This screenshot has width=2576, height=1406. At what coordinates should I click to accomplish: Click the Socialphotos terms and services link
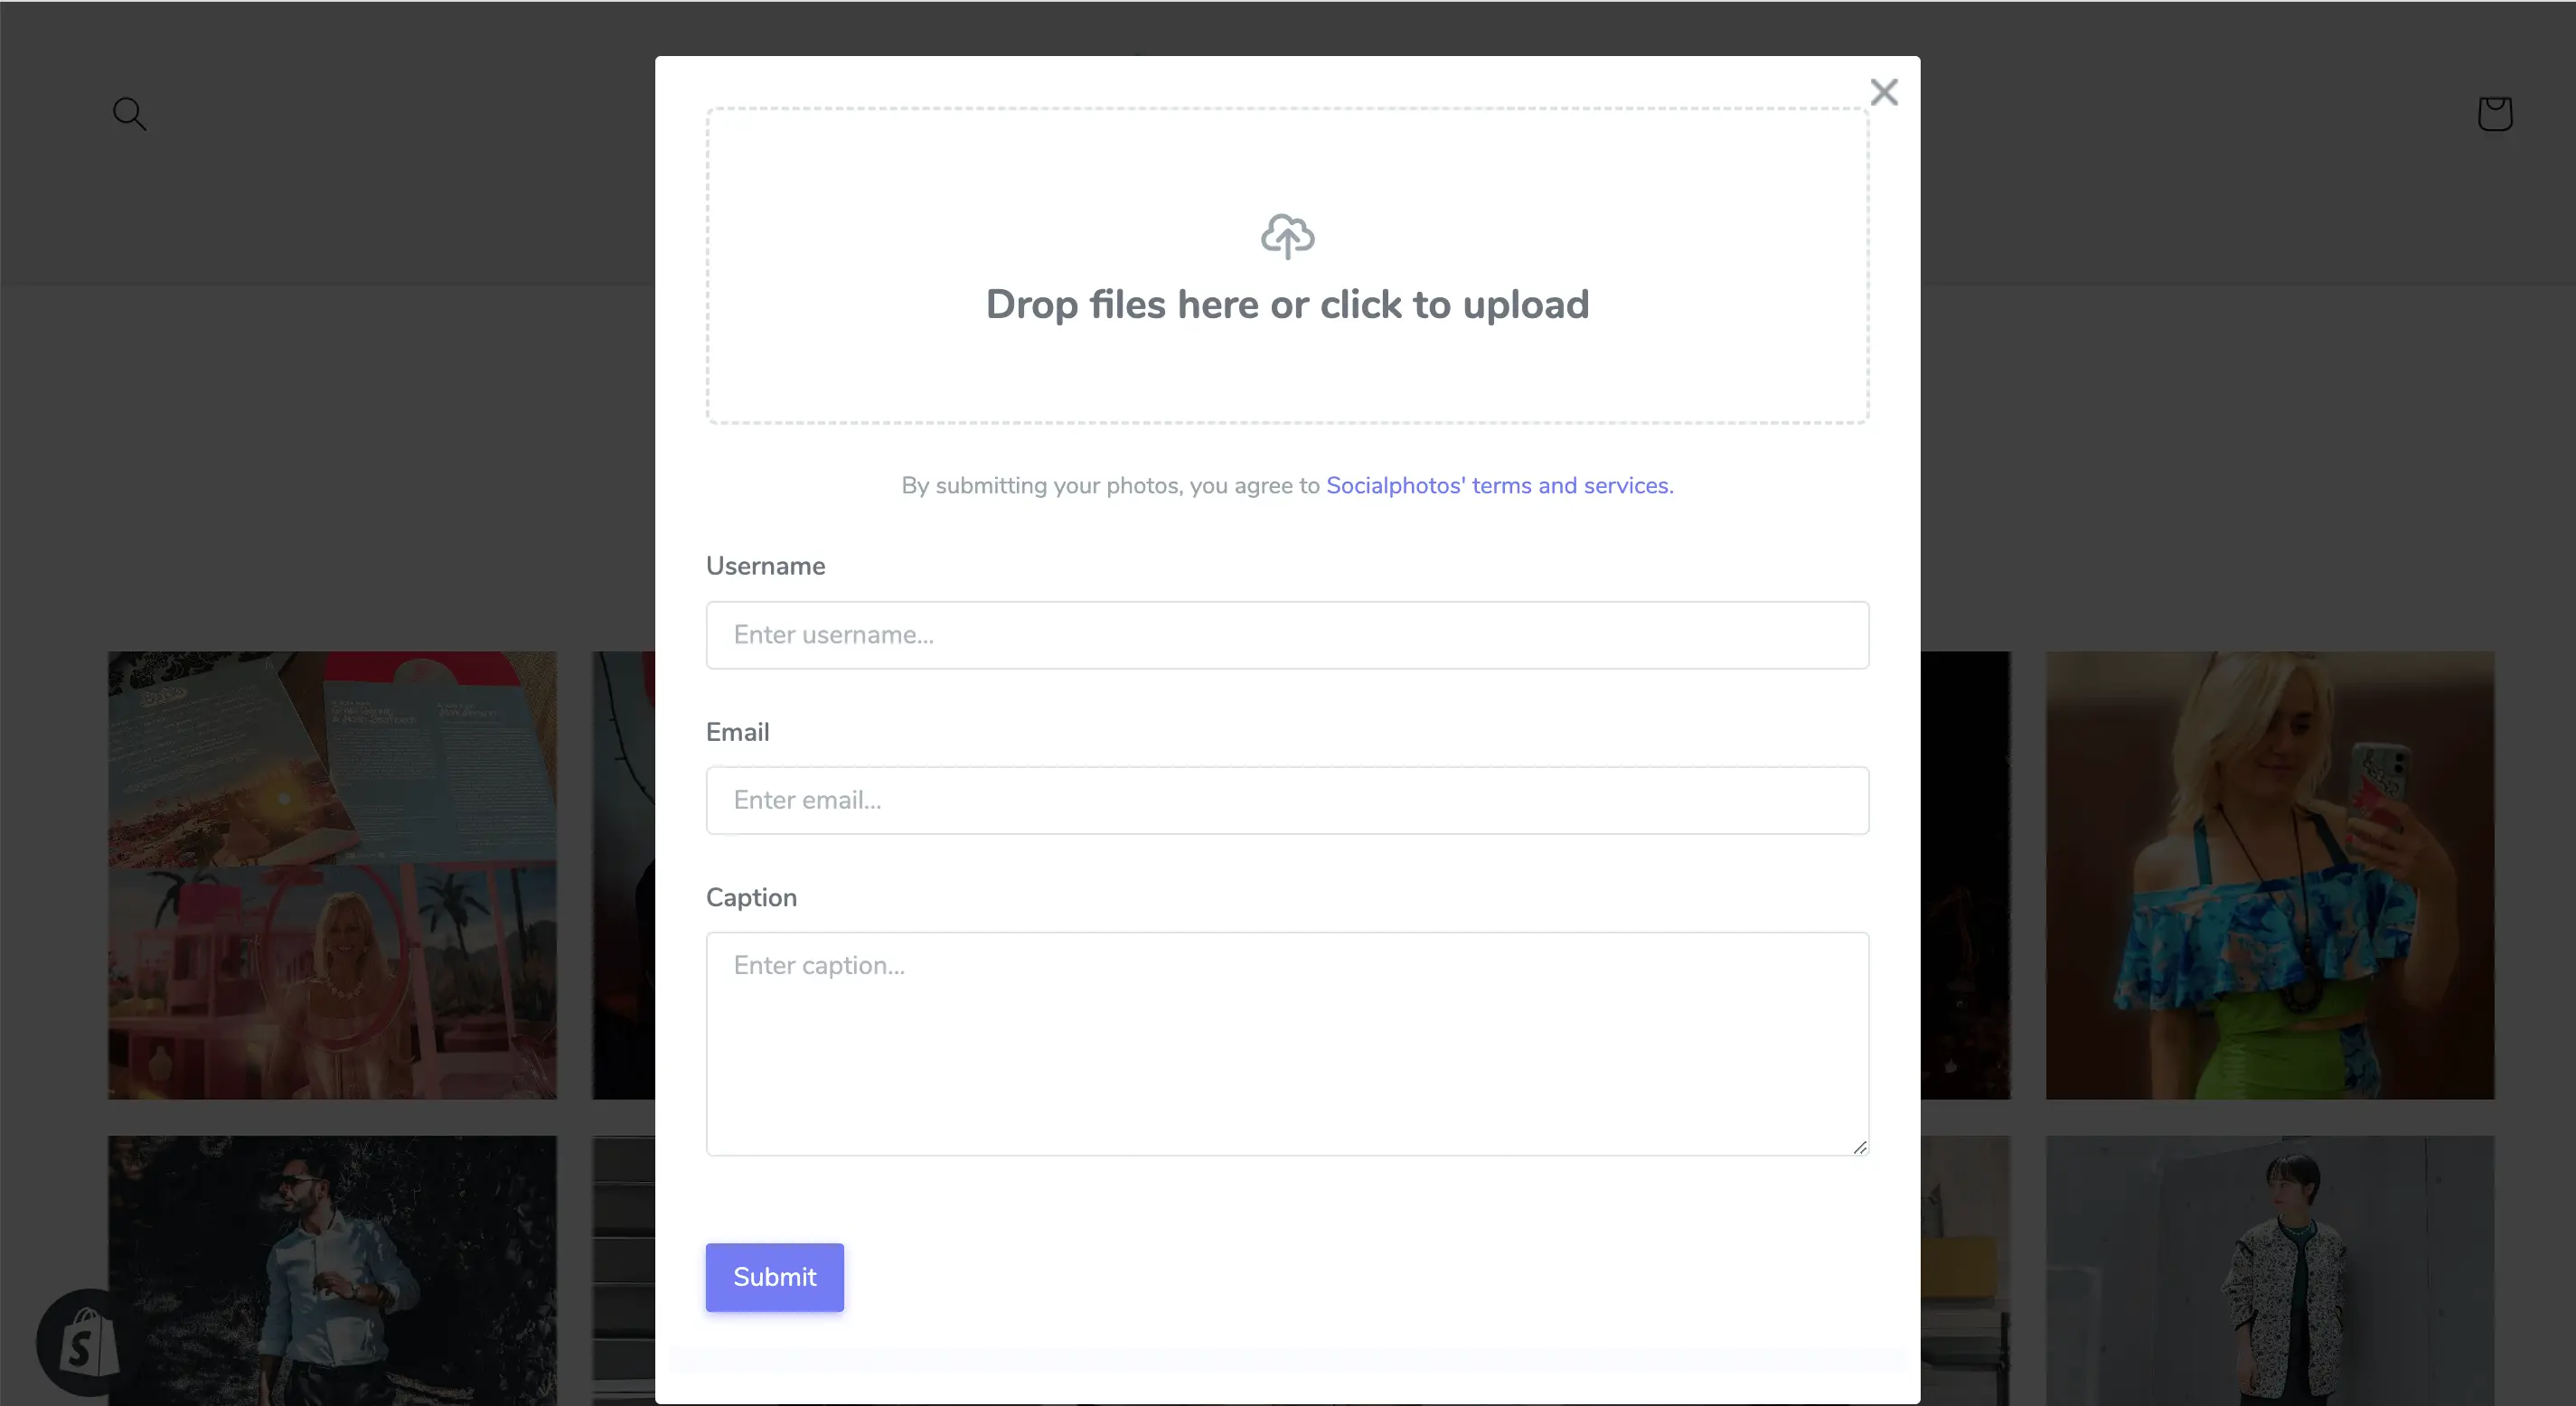[1496, 485]
